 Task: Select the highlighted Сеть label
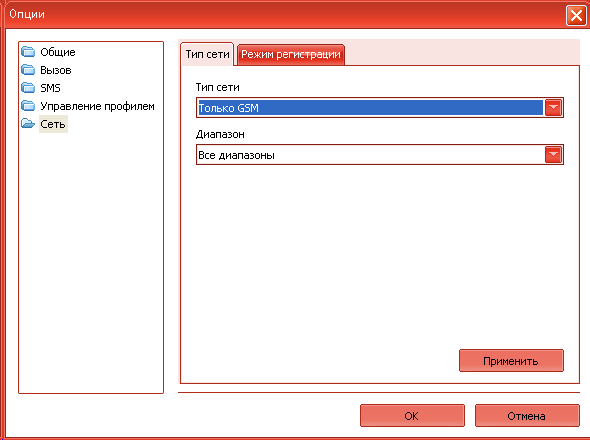coord(53,124)
